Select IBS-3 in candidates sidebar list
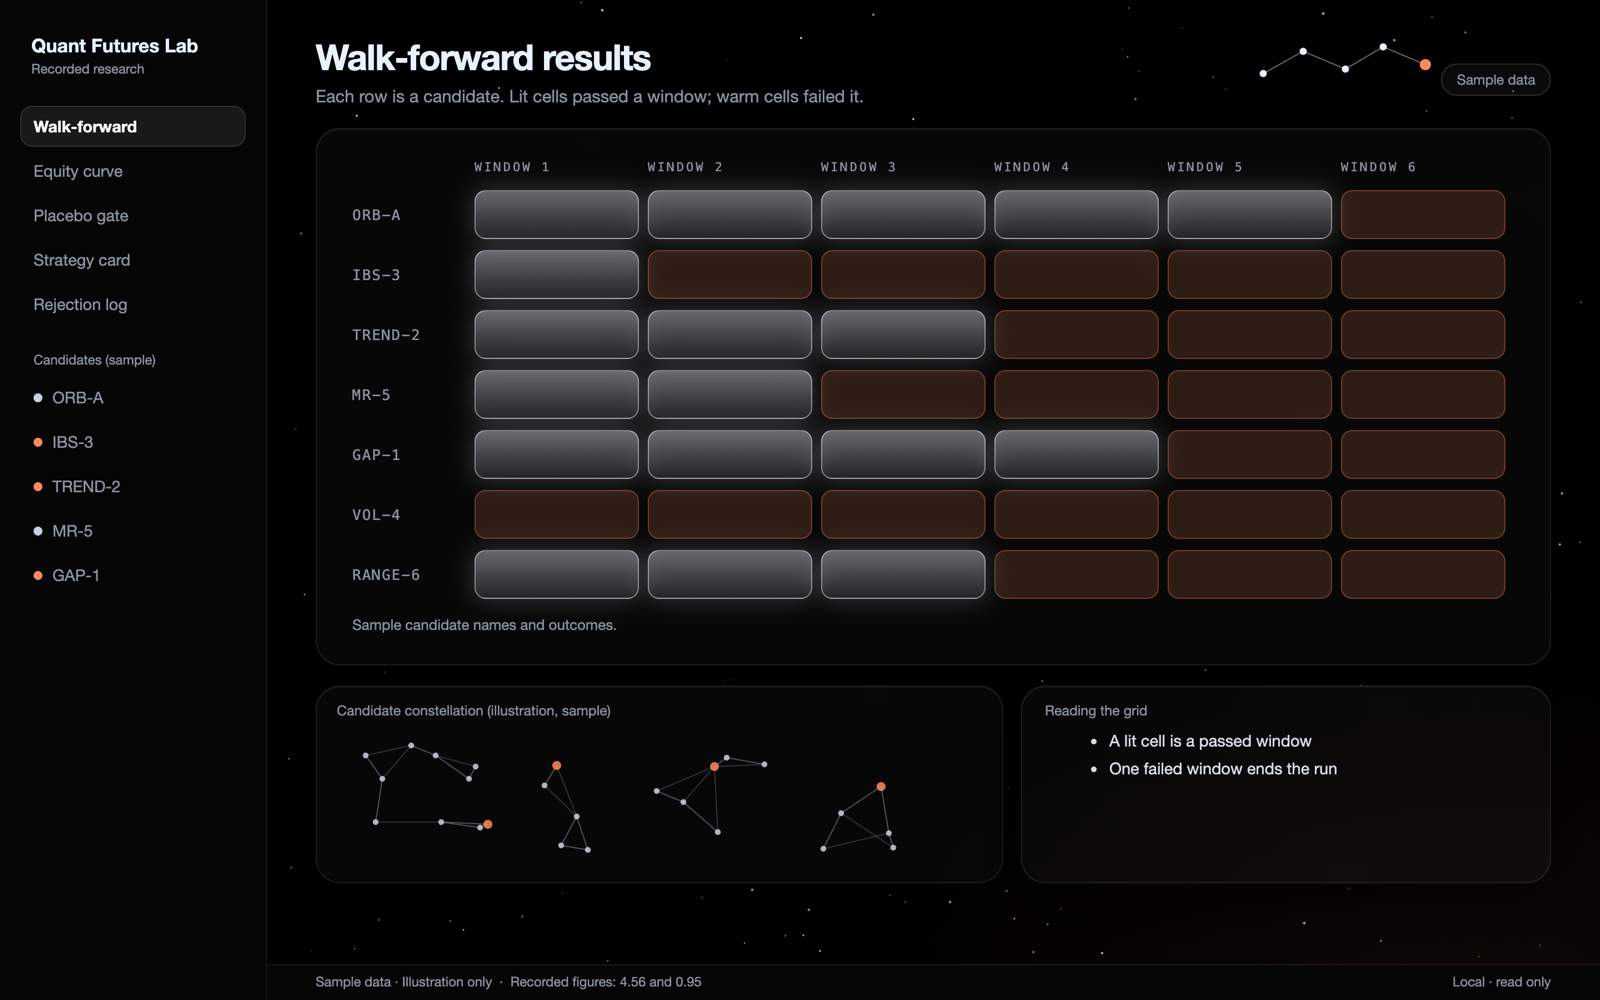This screenshot has width=1600, height=1000. [72, 442]
